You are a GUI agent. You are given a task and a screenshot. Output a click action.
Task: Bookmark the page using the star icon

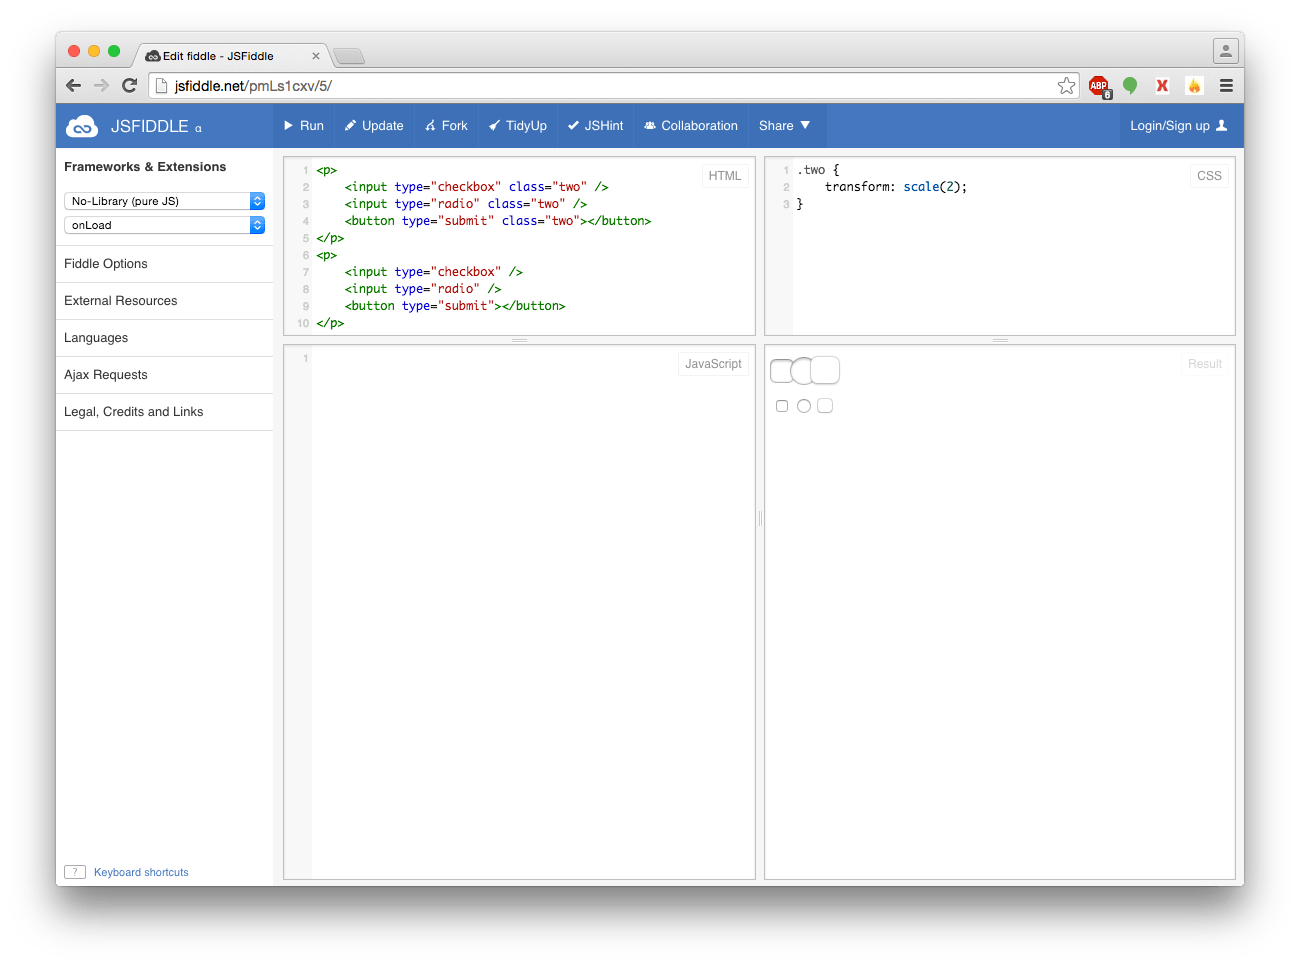point(1066,86)
